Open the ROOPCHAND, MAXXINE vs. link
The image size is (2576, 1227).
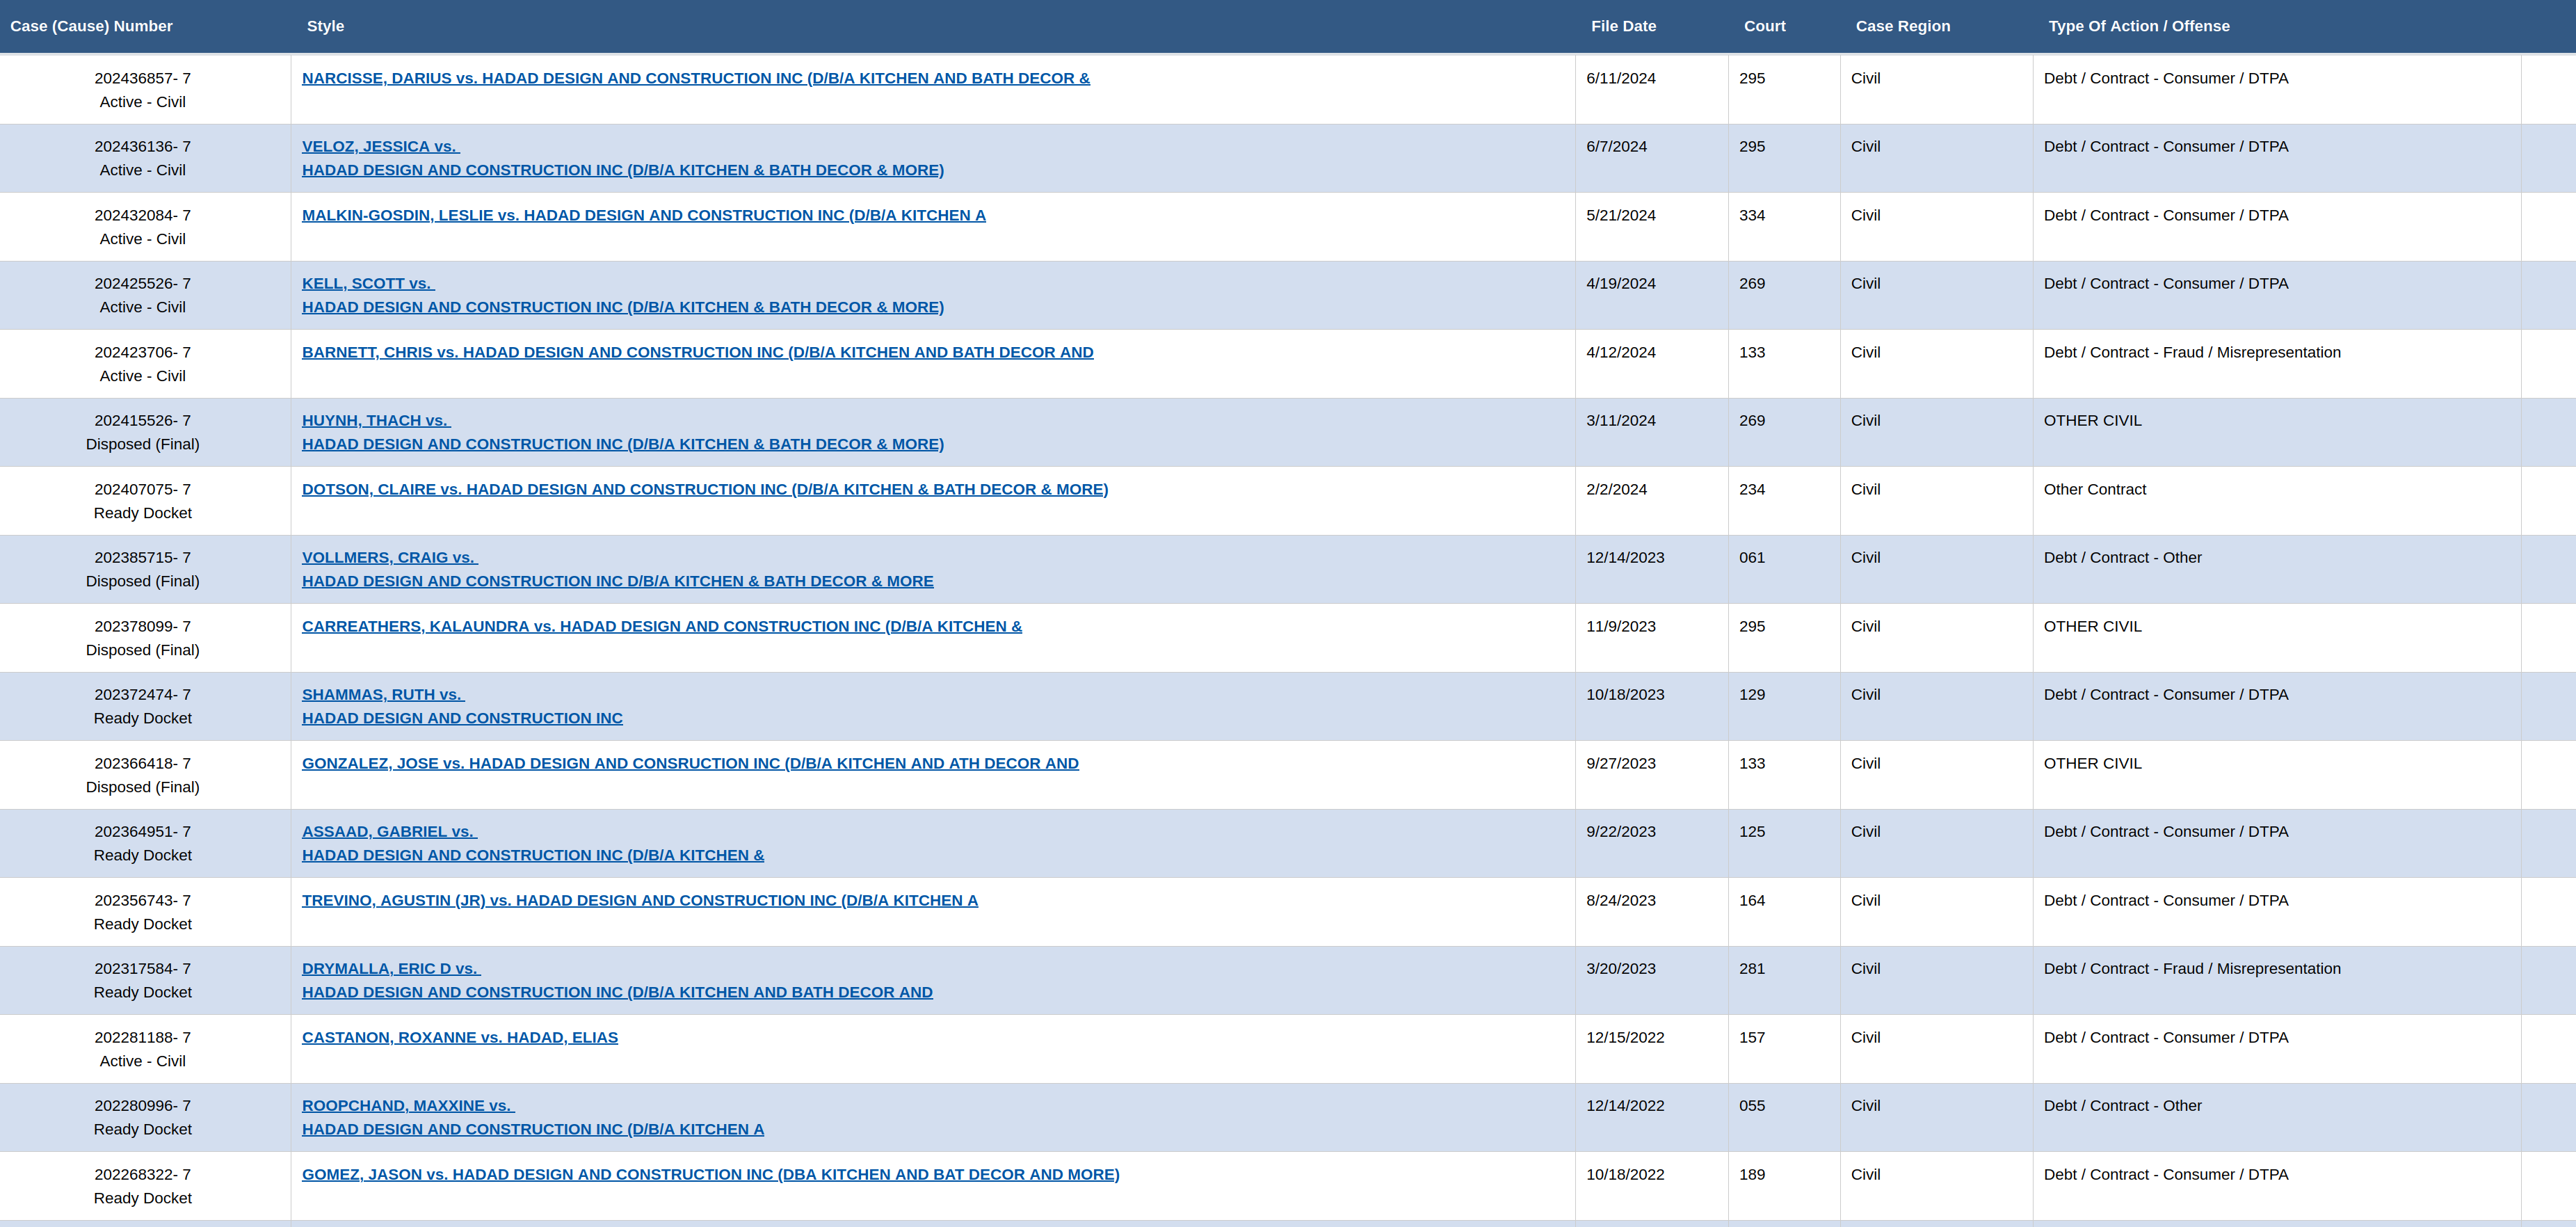(408, 1105)
